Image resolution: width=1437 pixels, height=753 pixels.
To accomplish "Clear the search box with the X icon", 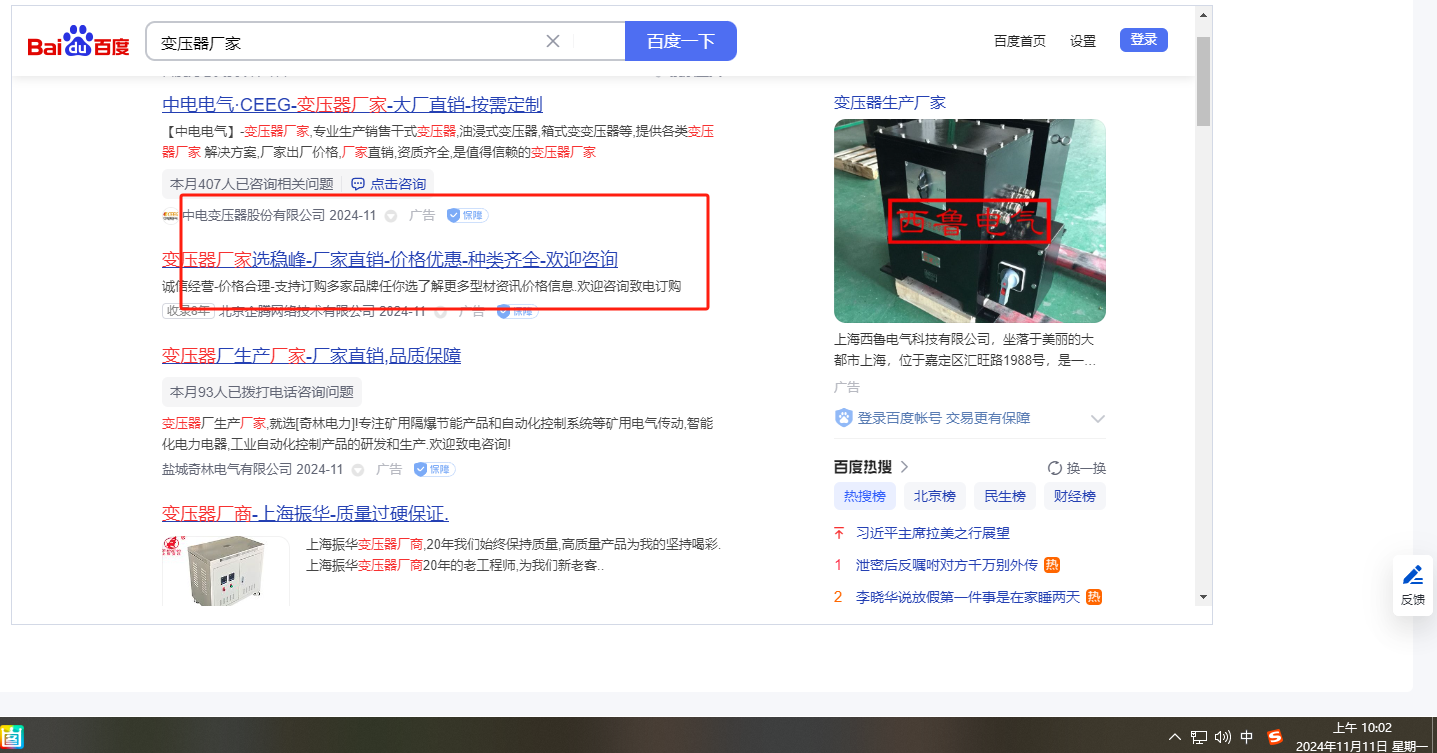I will (x=553, y=41).
